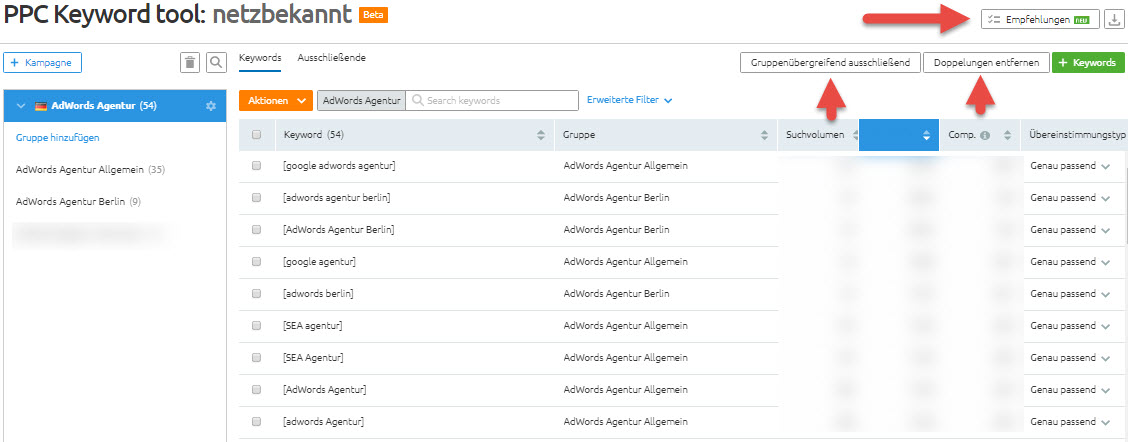Screen dimensions: 1128x442
Task: Collapse the AdWords Agentur campaign chevron
Action: pyautogui.click(x=21, y=106)
